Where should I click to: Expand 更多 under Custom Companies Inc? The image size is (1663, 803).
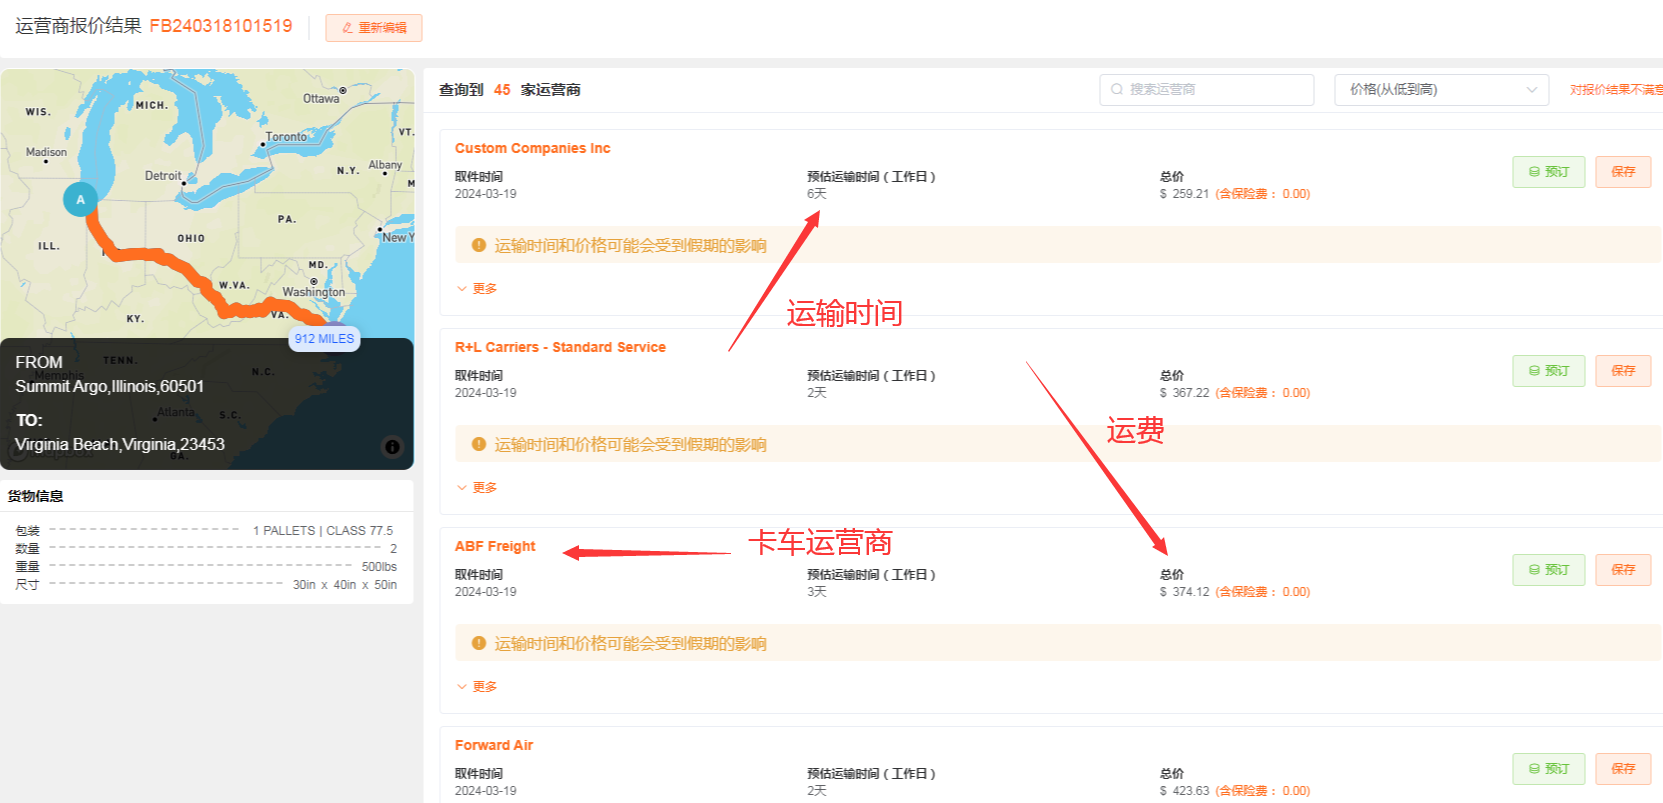pyautogui.click(x=477, y=288)
